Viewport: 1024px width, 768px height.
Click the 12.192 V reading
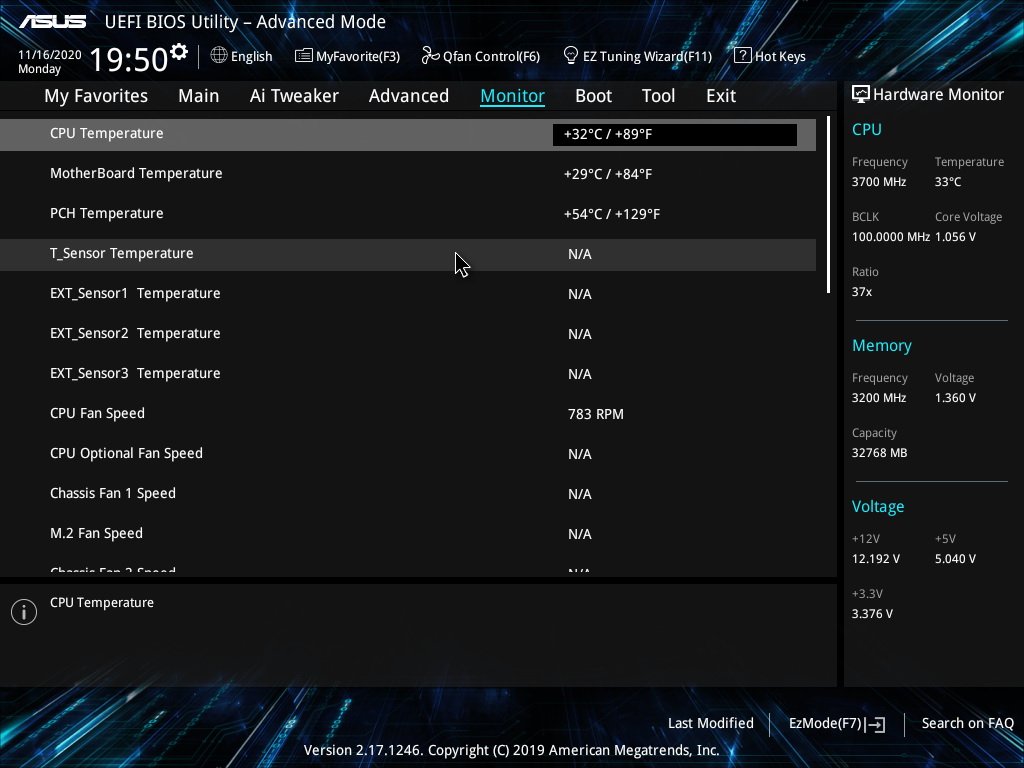[x=876, y=559]
